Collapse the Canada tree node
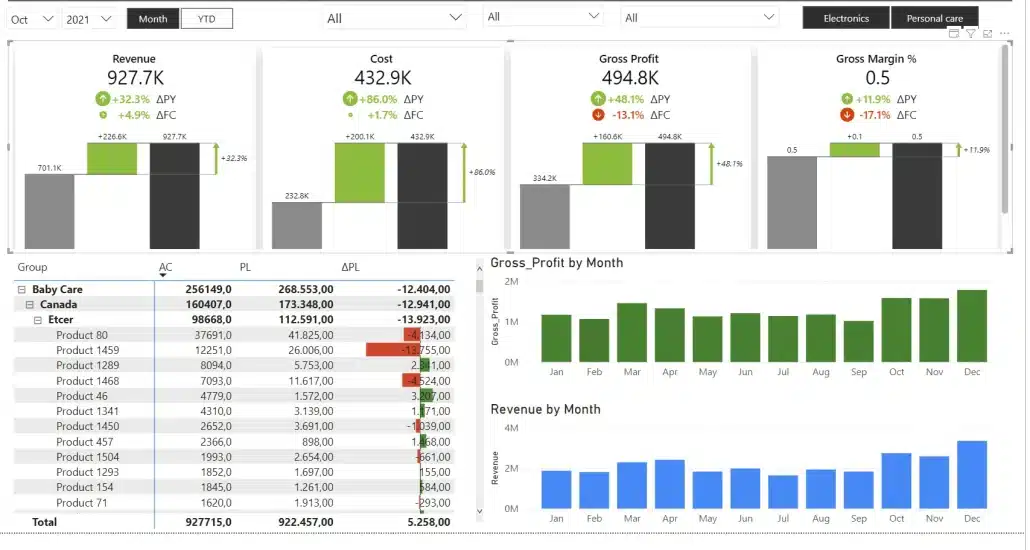The height and width of the screenshot is (550, 1030). point(30,304)
